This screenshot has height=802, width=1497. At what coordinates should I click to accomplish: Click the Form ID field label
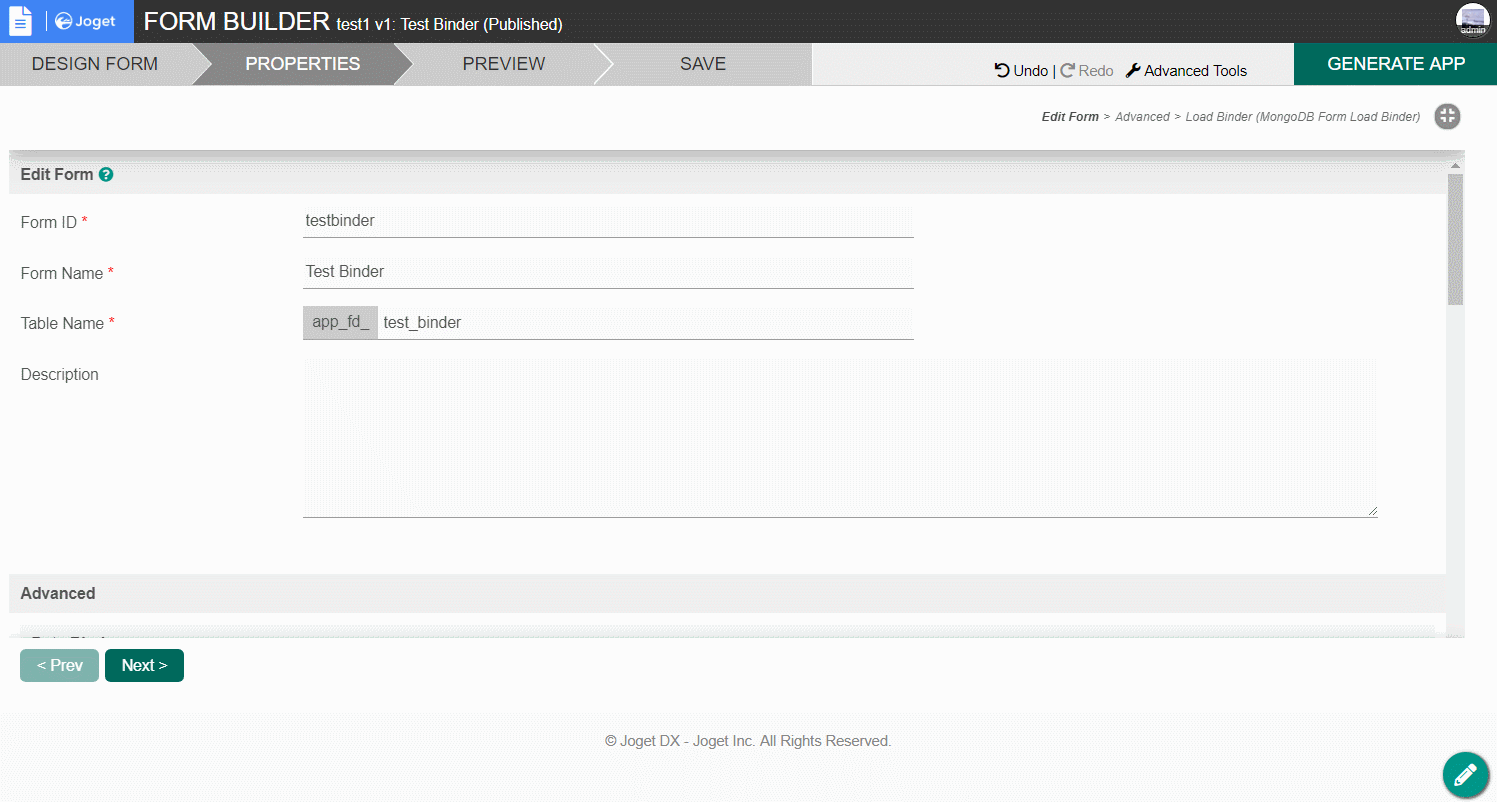(49, 222)
